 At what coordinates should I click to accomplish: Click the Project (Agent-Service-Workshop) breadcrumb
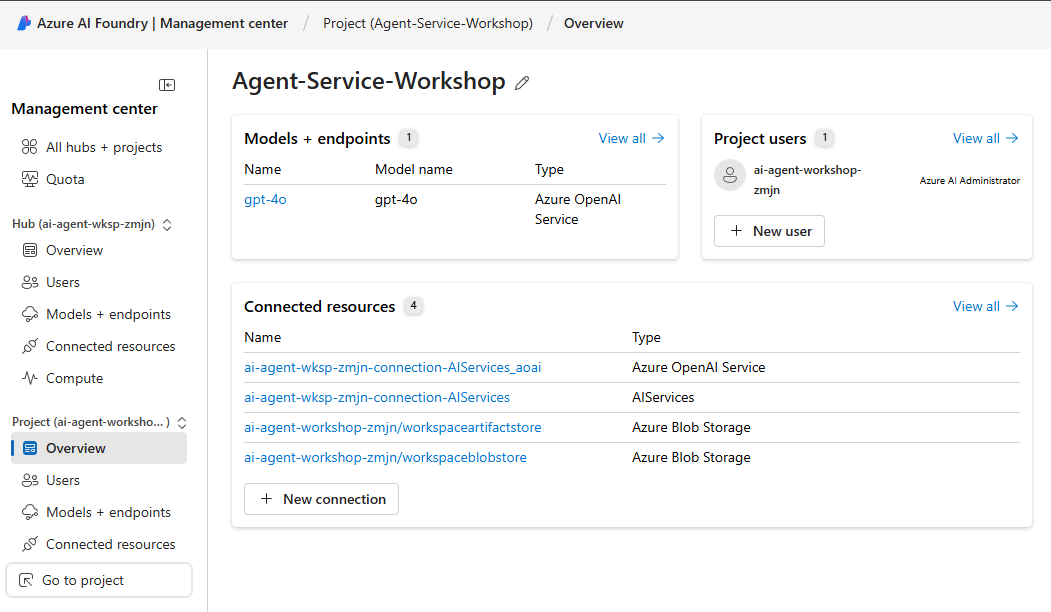[427, 23]
